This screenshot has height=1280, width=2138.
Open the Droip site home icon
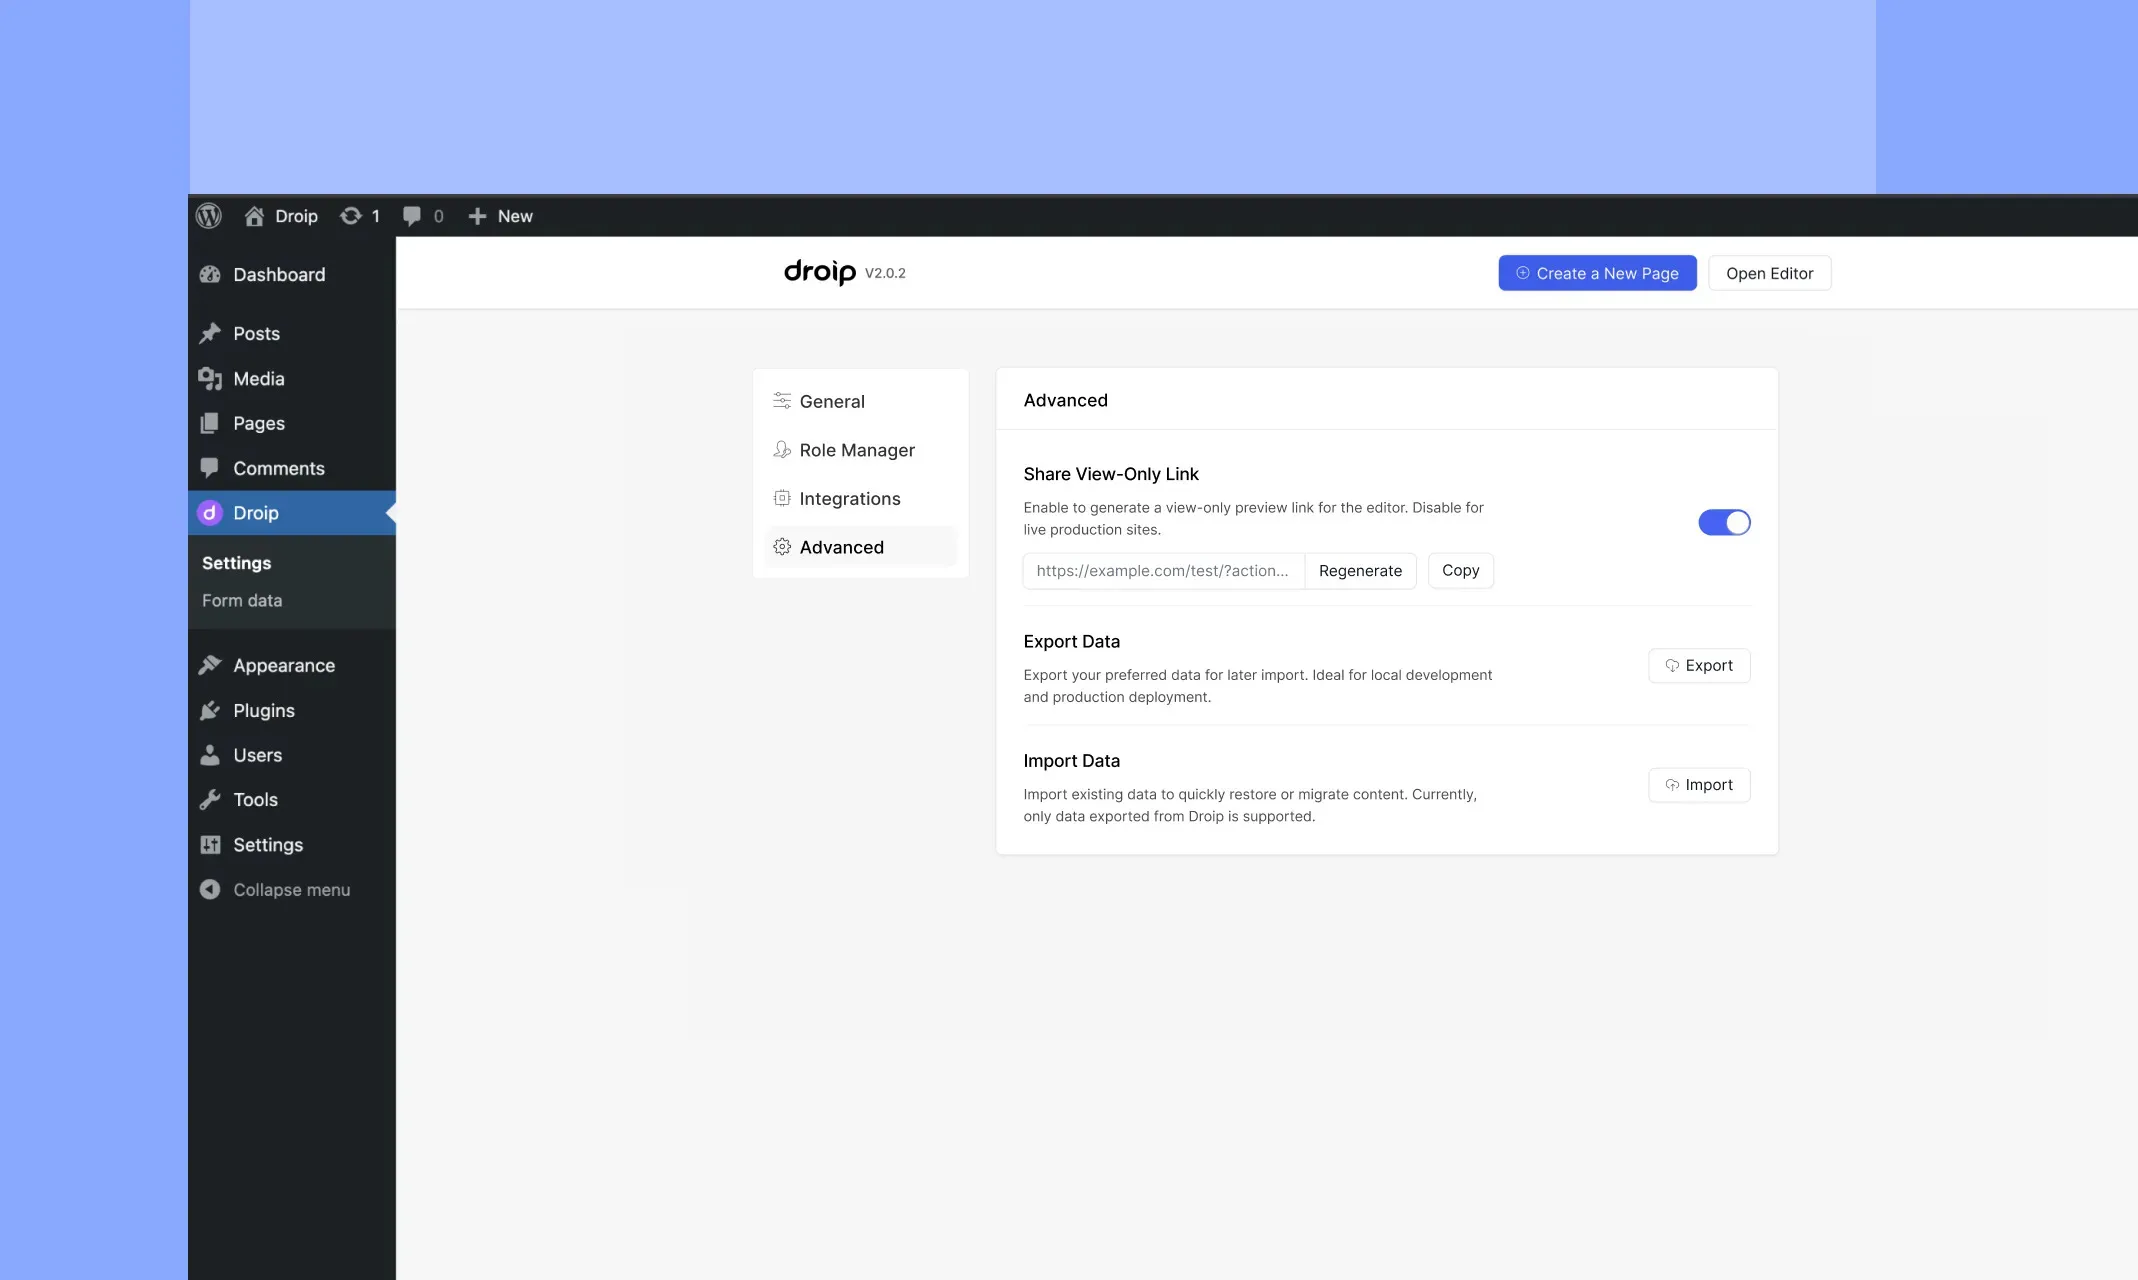pos(254,216)
